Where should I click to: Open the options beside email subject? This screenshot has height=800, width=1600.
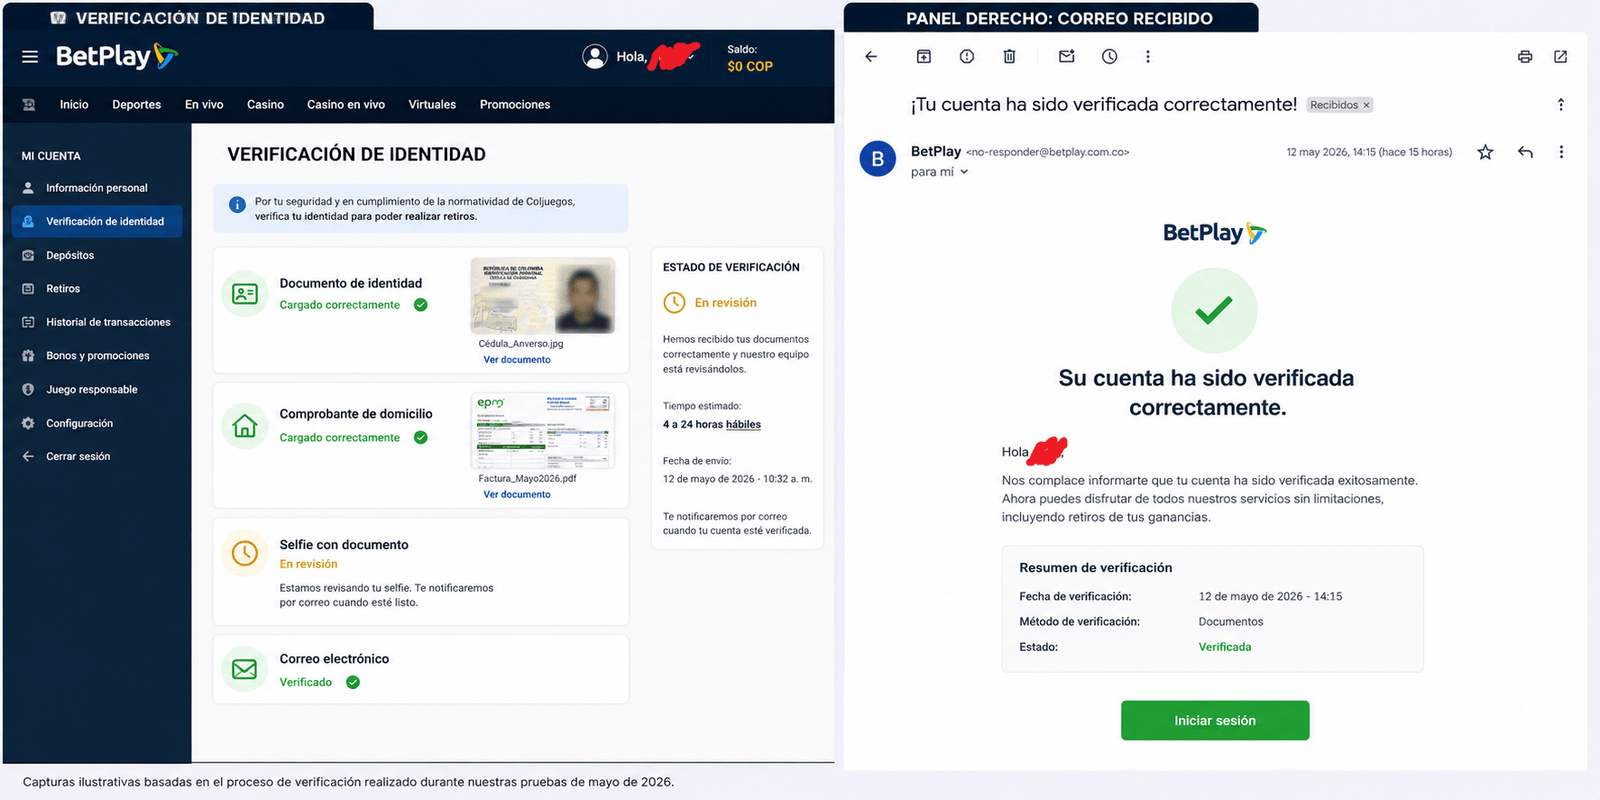coord(1561,105)
